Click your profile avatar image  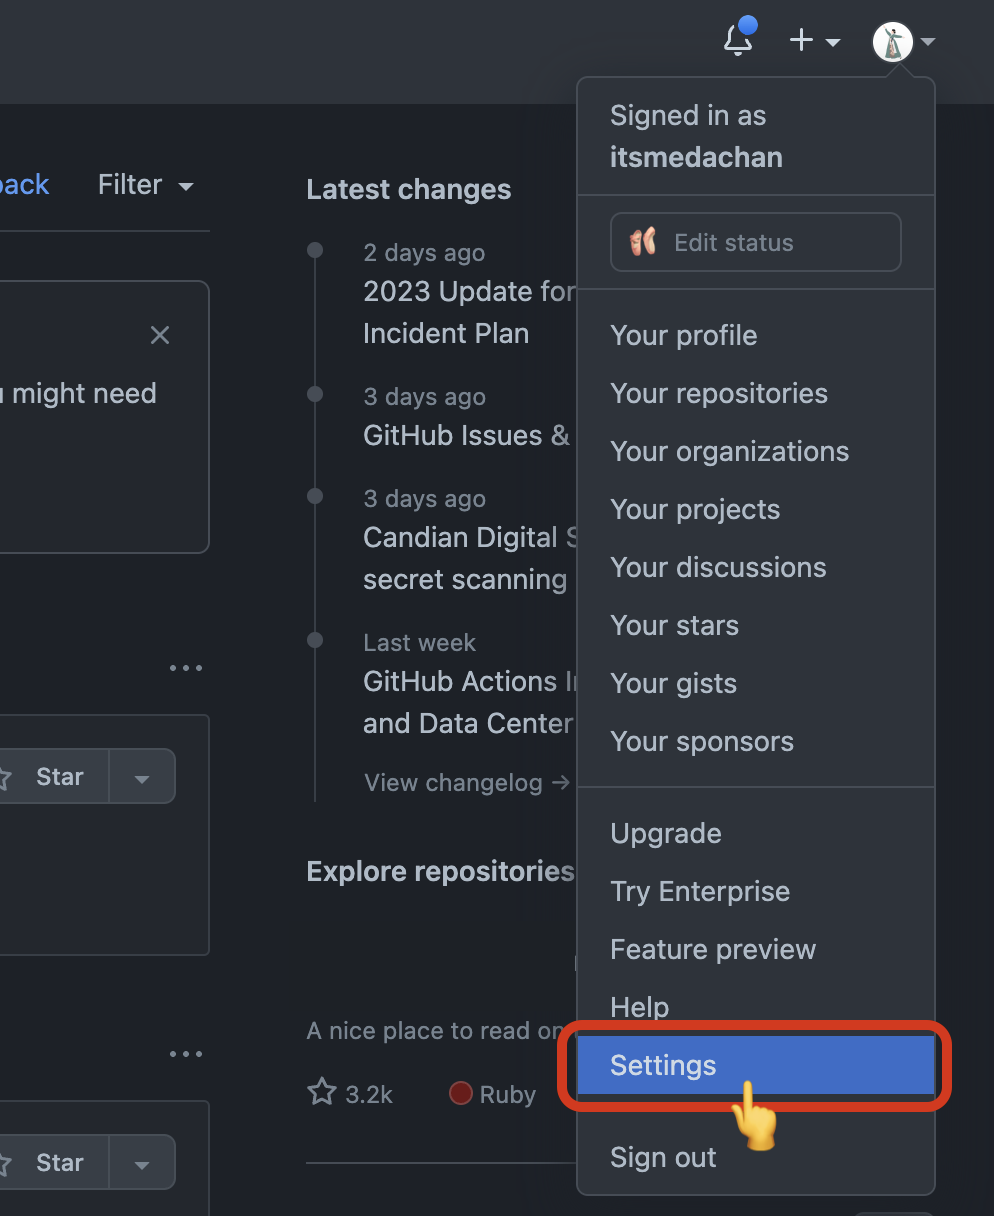tap(891, 42)
